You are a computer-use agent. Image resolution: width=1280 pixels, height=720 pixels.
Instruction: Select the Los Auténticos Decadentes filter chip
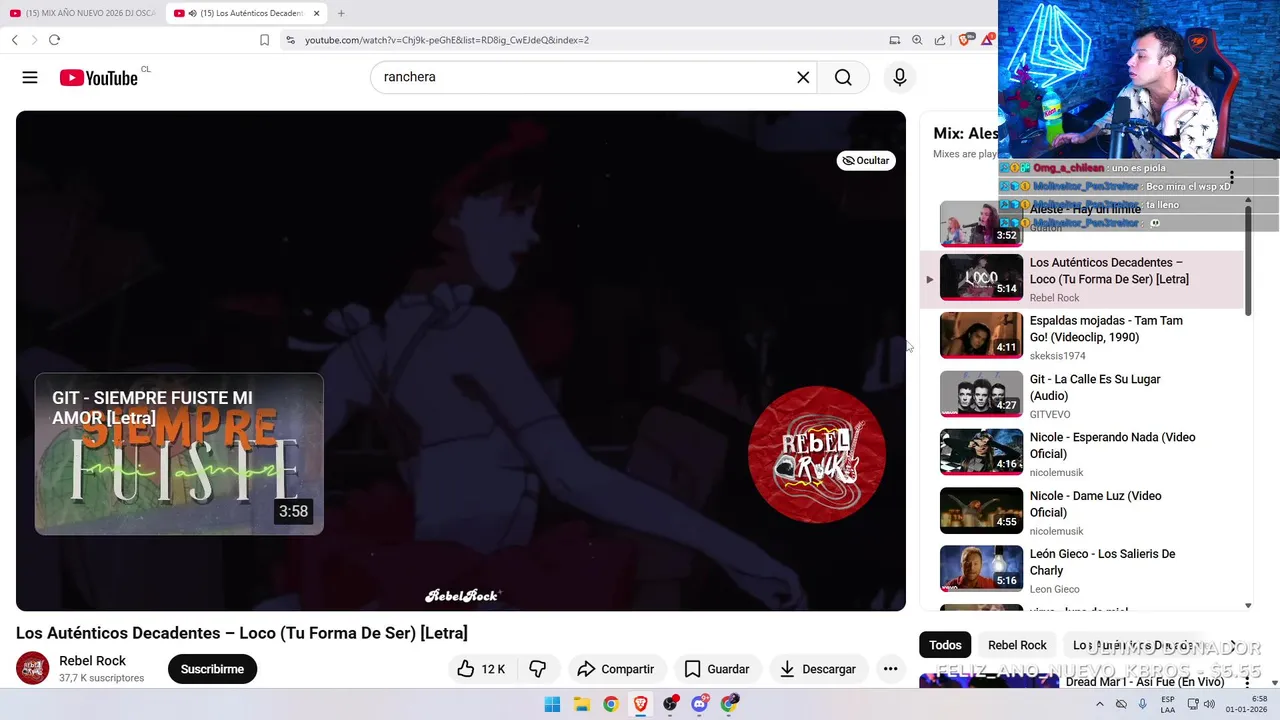pyautogui.click(x=1135, y=645)
